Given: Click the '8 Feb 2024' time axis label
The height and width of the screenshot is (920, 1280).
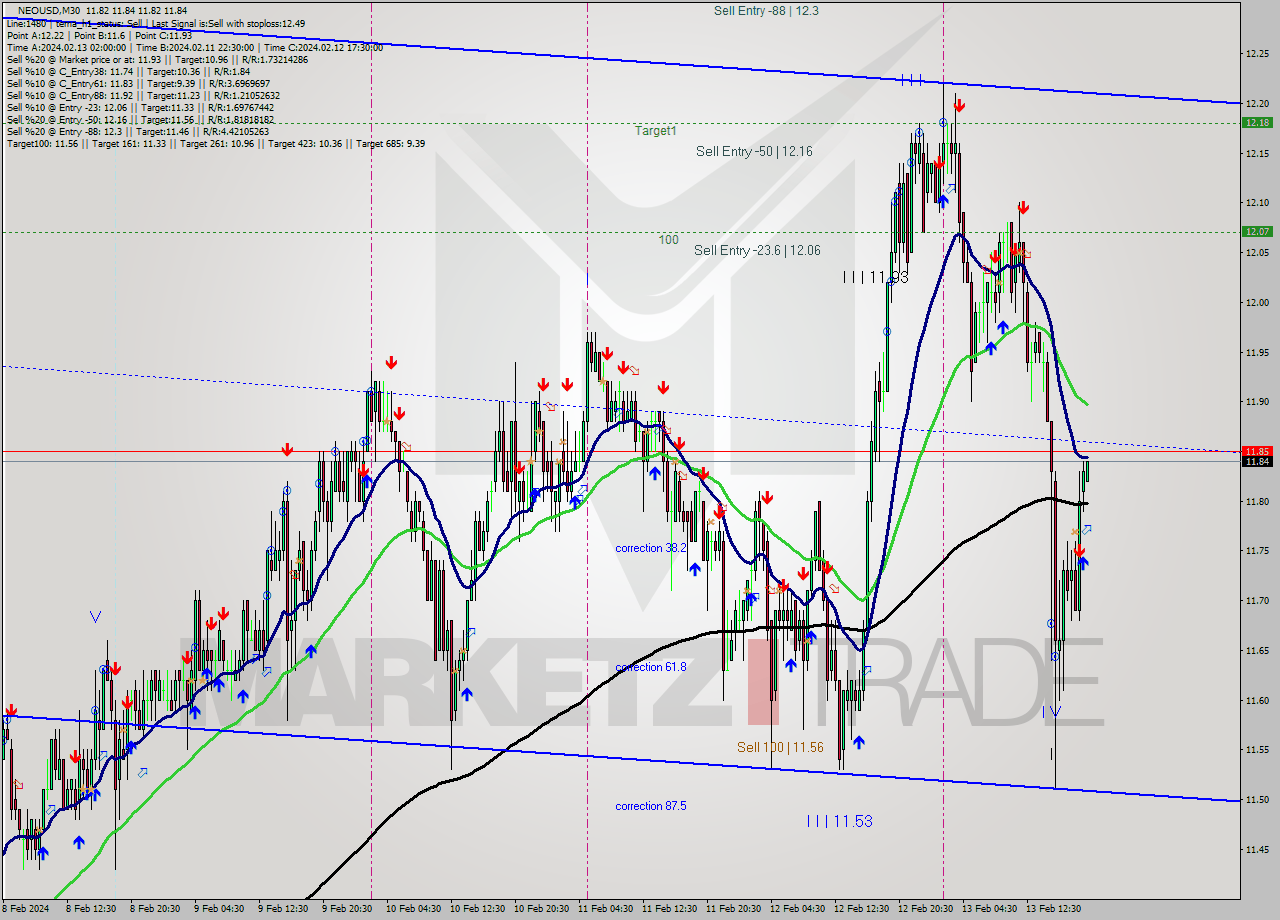Looking at the screenshot, I should point(25,909).
